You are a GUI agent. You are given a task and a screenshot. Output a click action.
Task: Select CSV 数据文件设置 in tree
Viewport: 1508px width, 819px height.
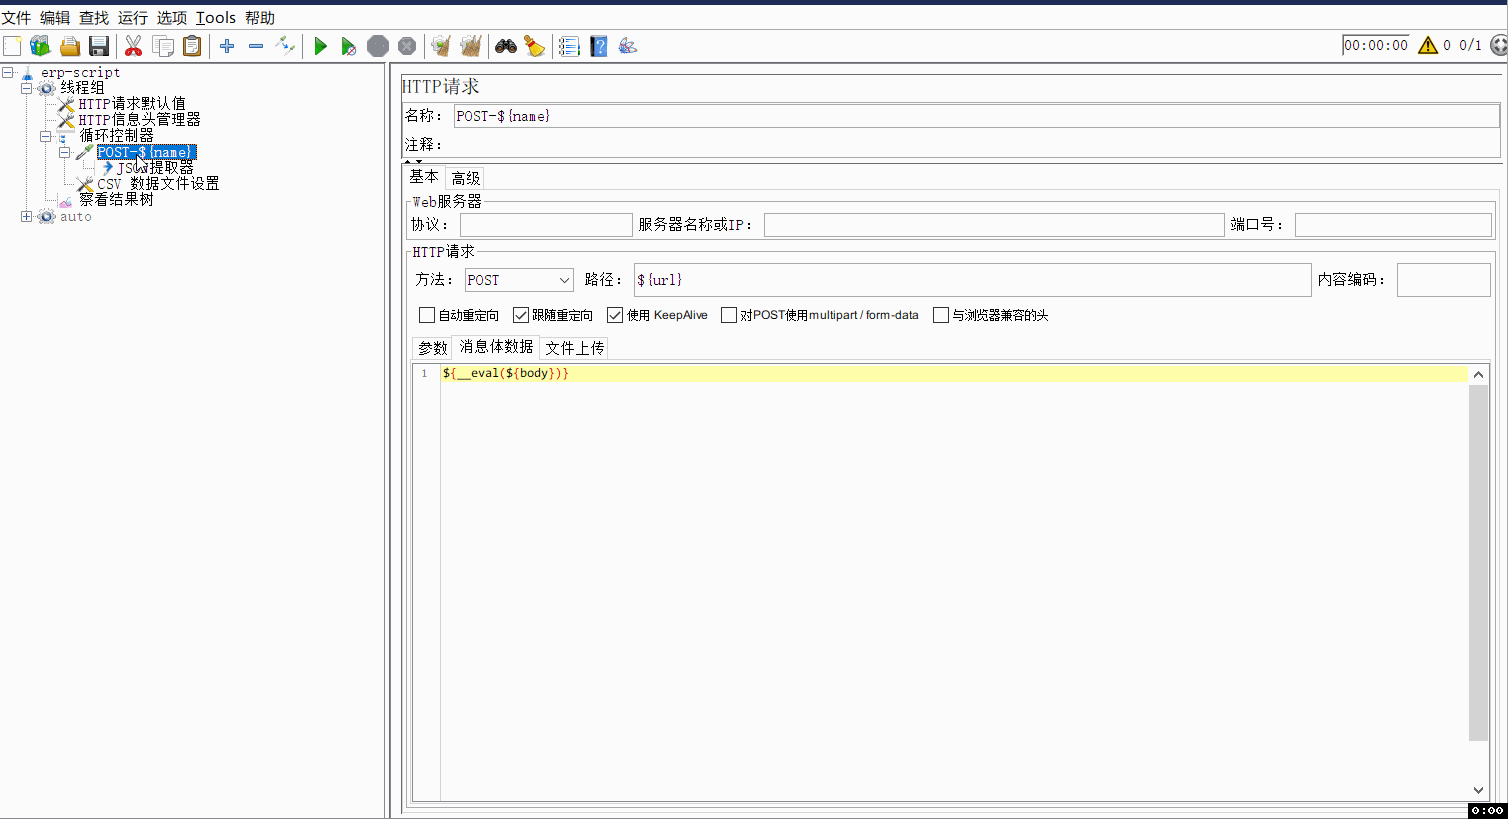158,184
